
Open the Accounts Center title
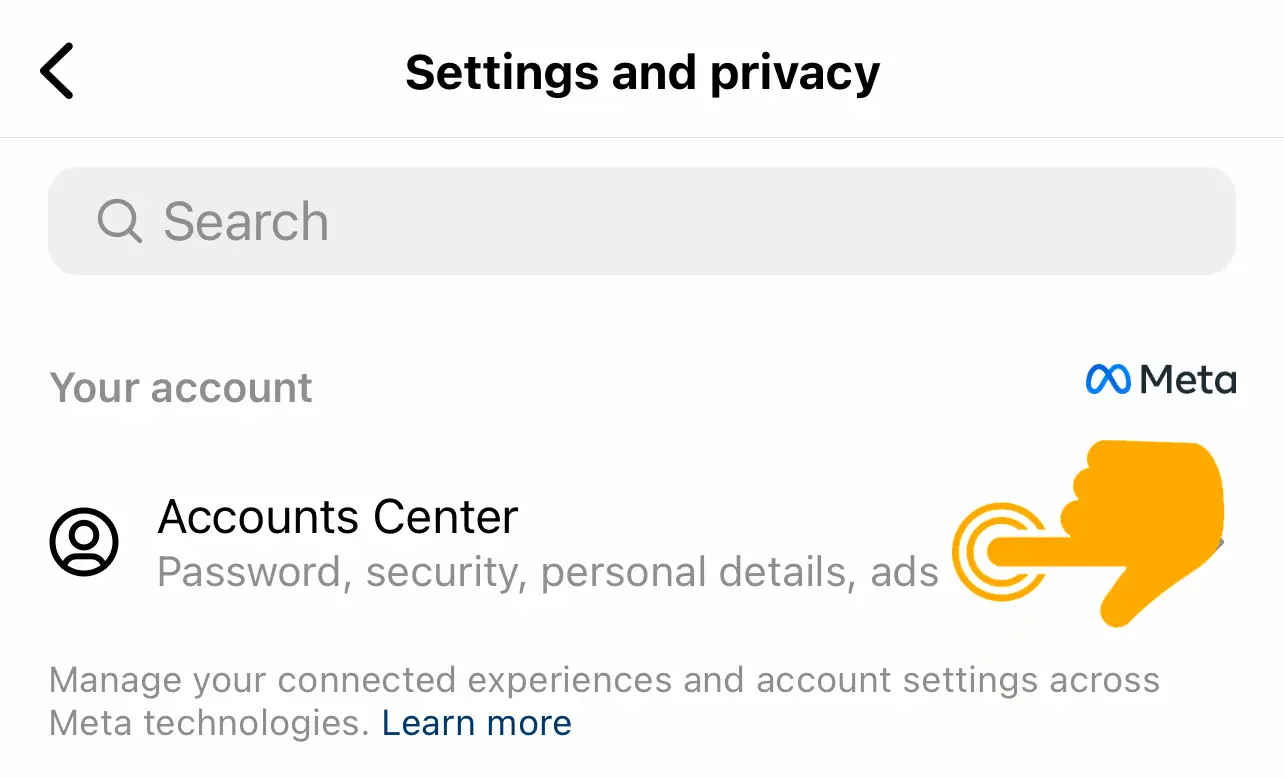tap(338, 517)
